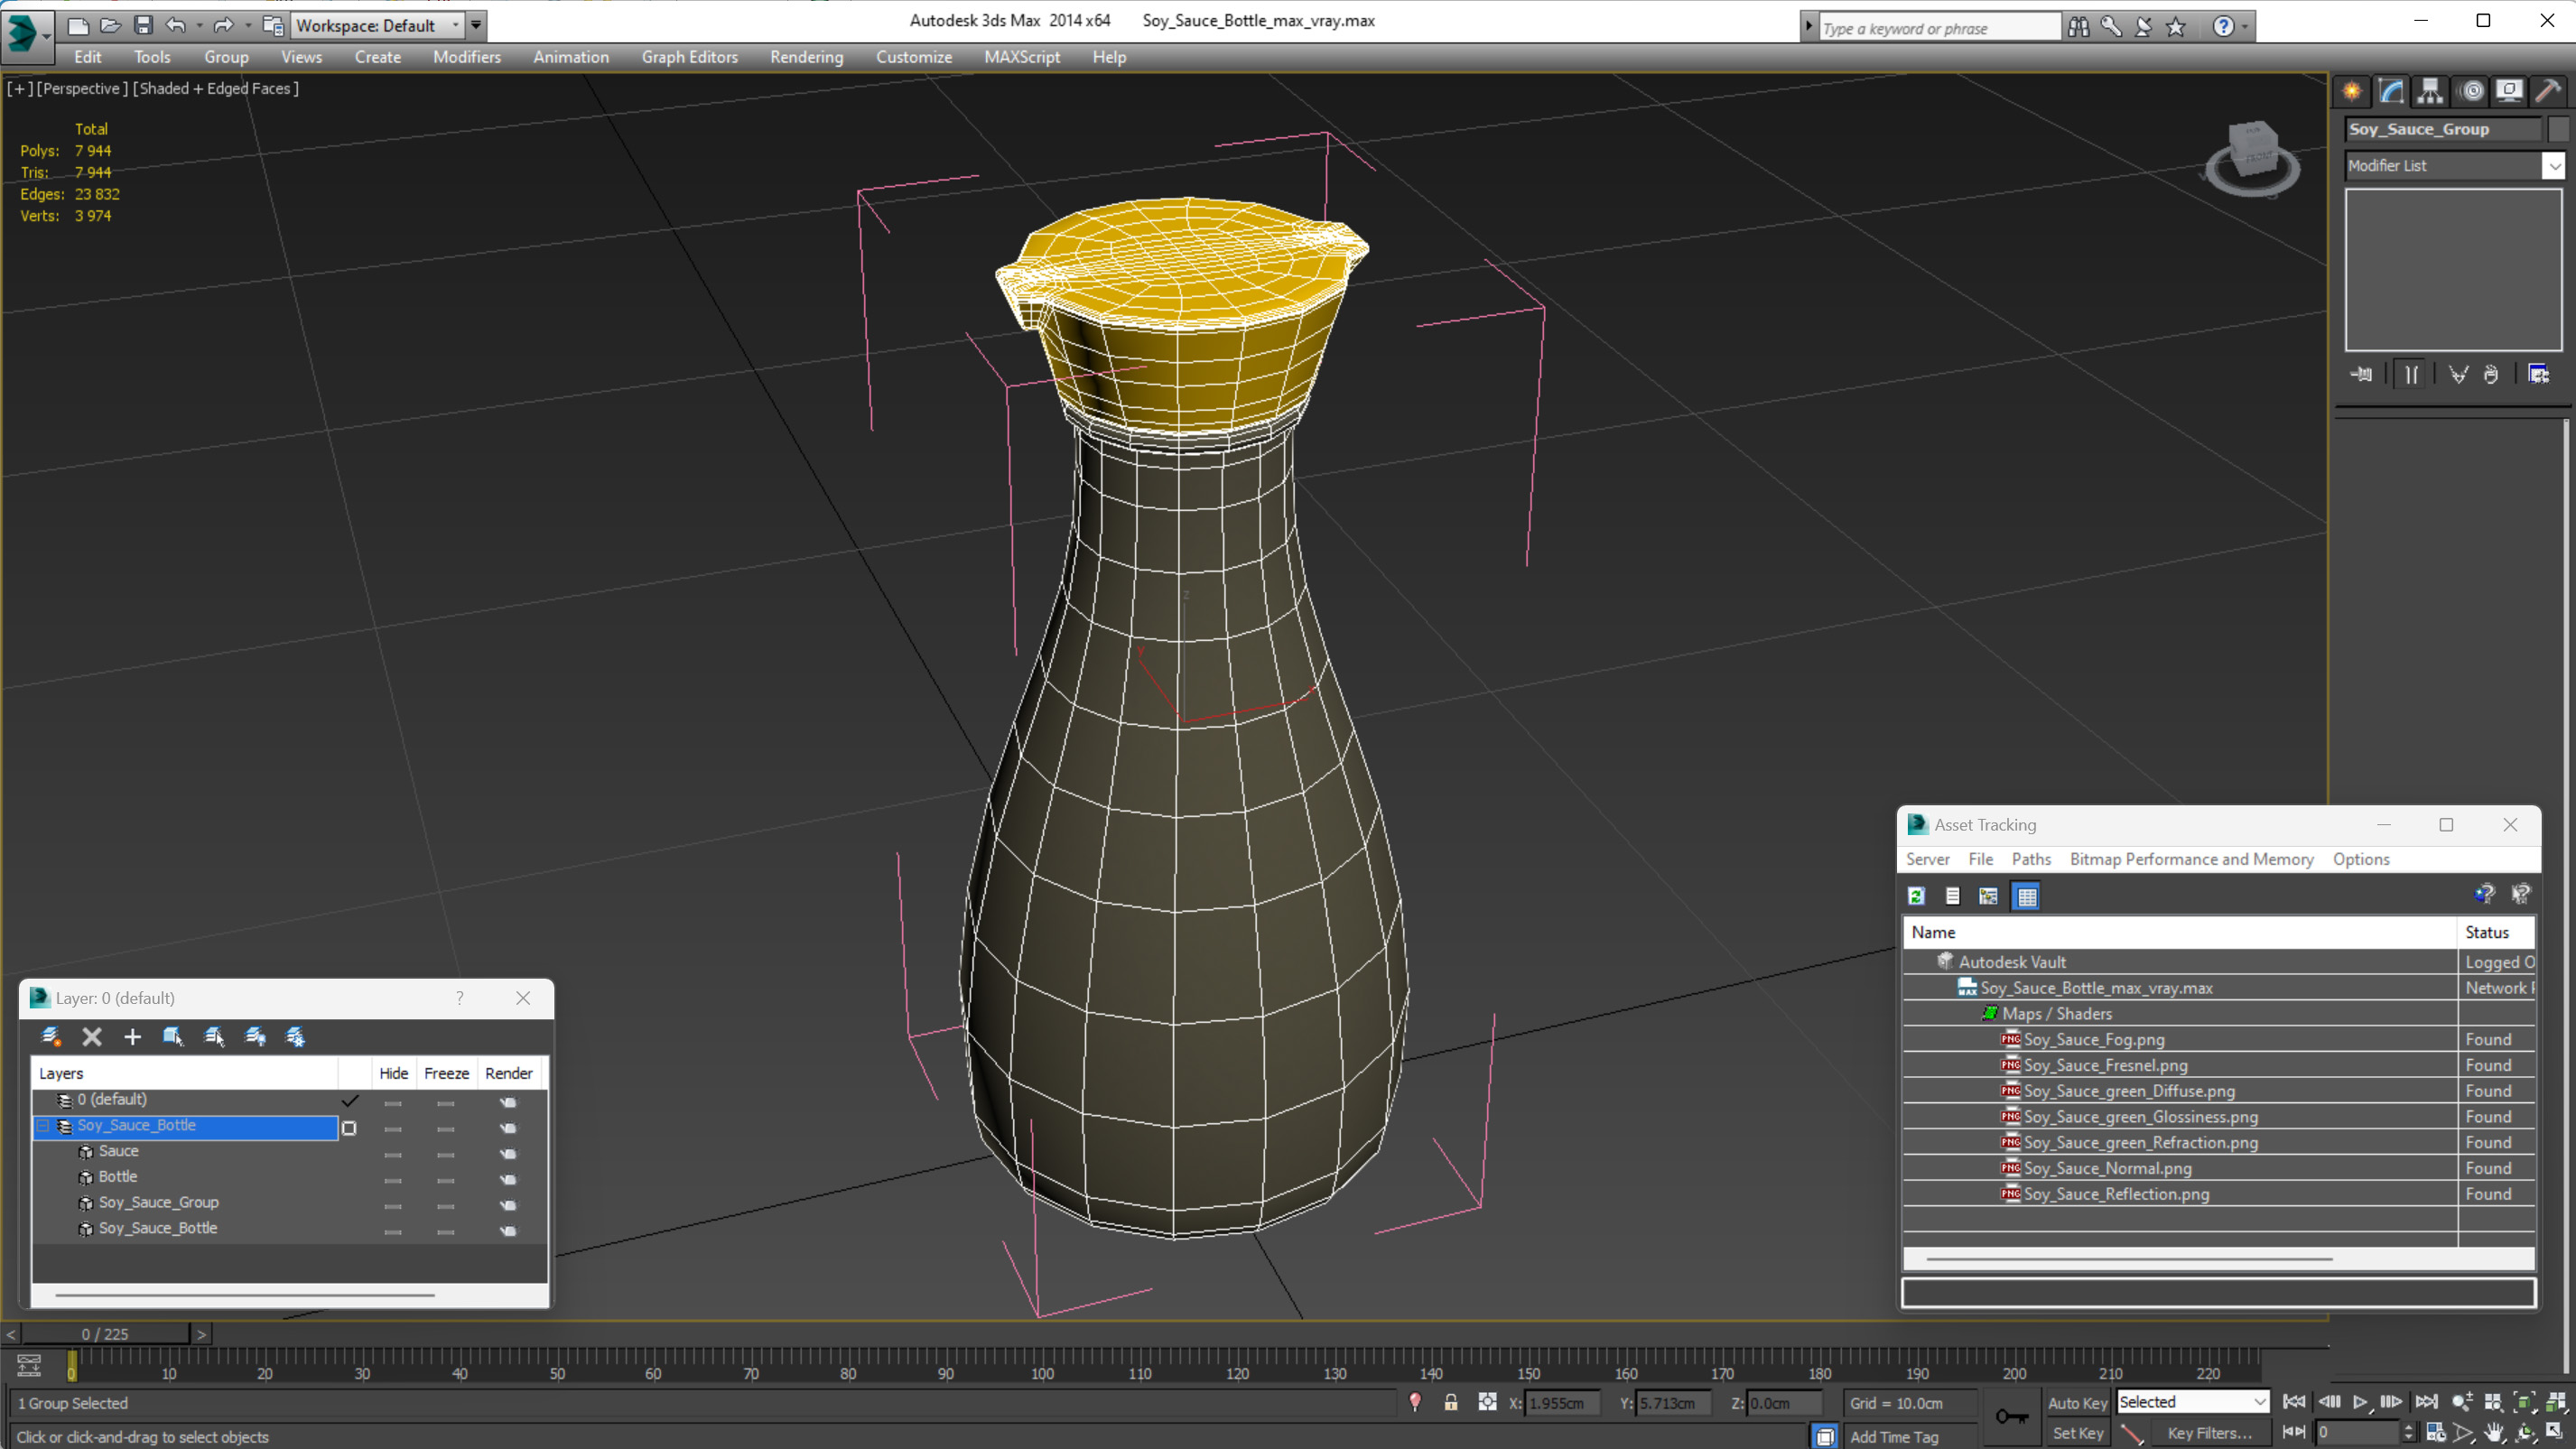Click delete layer X icon in Layers panel

coord(92,1037)
